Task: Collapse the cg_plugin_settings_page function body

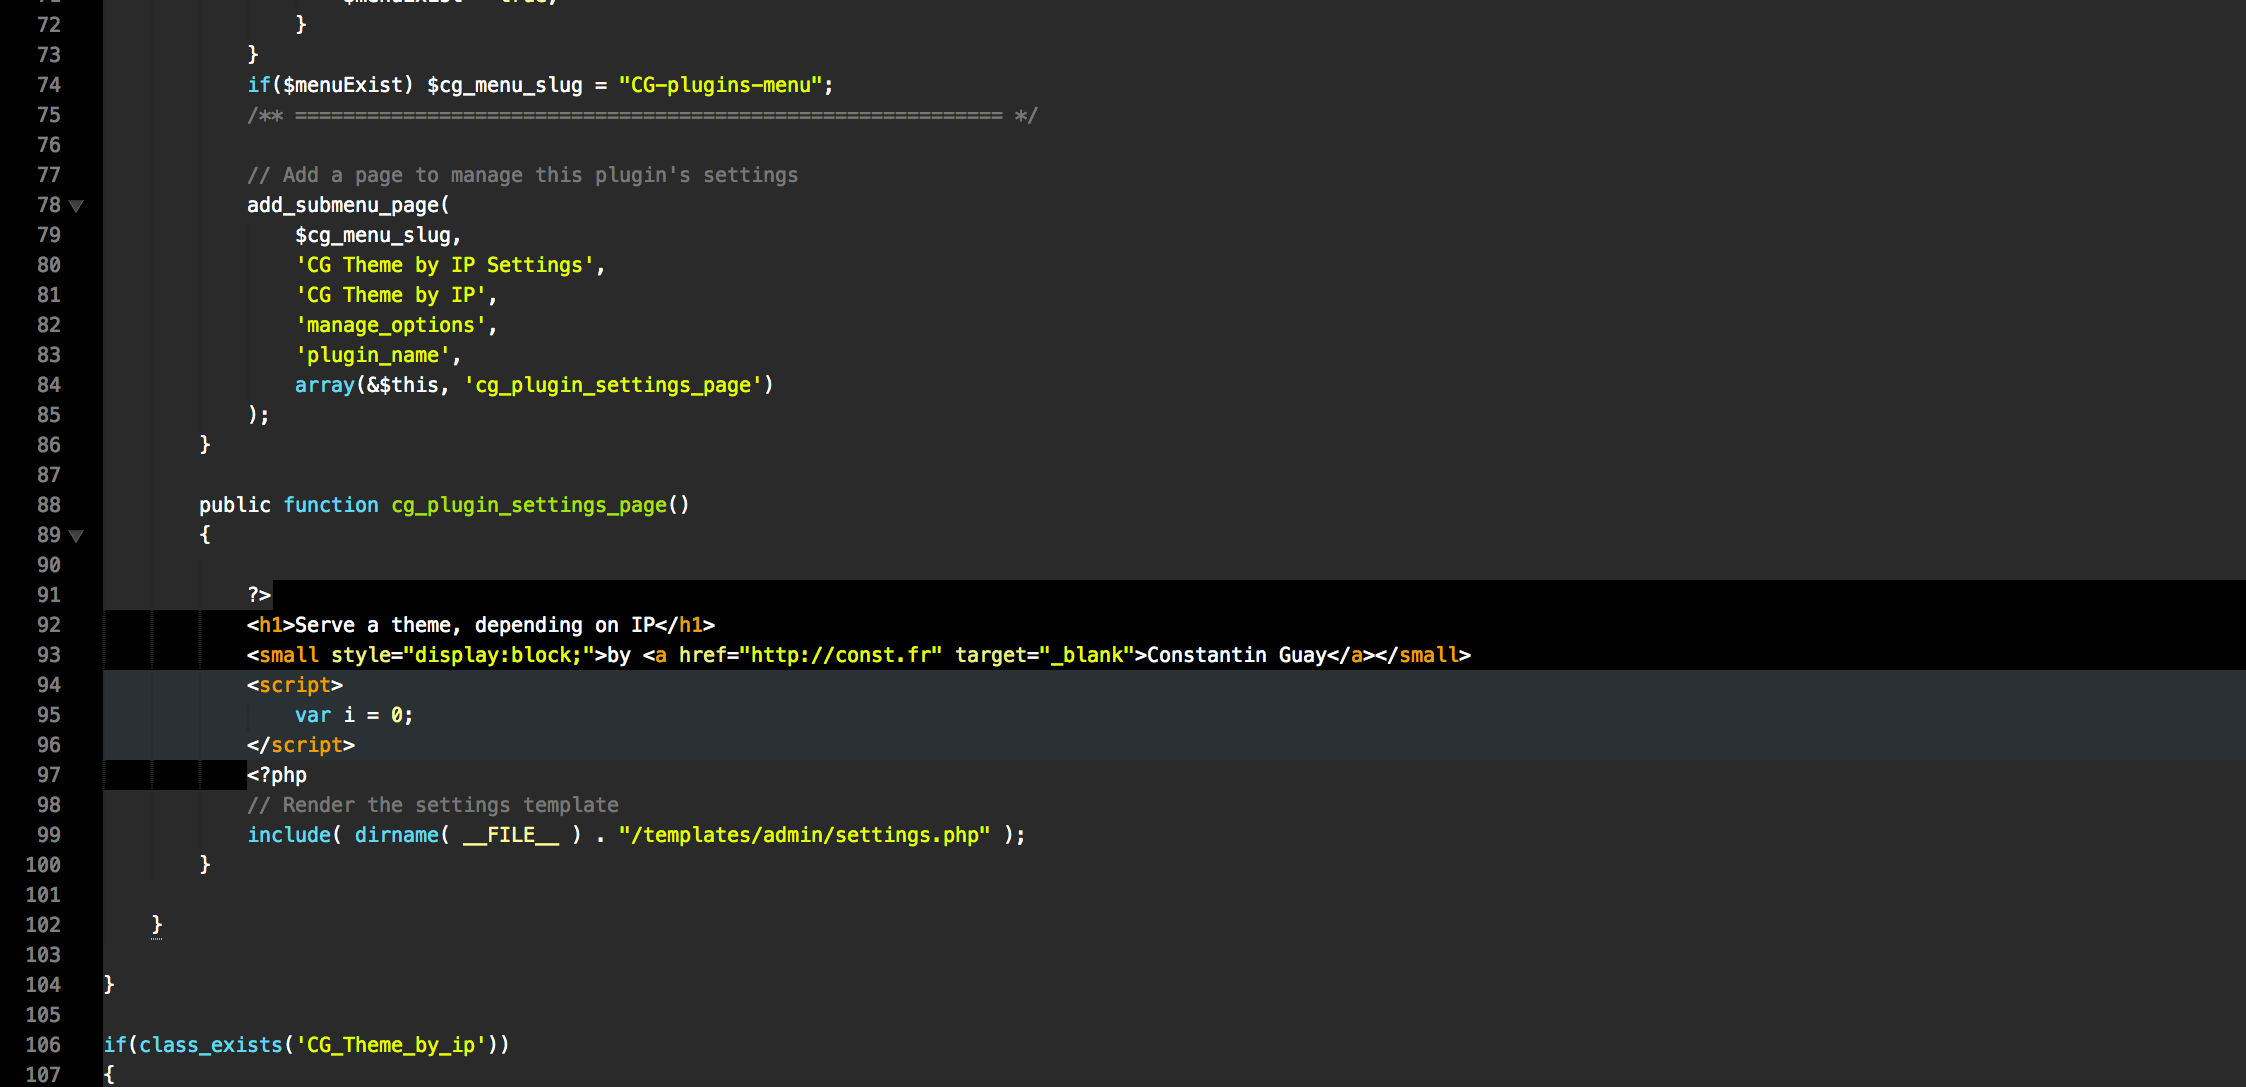Action: (x=77, y=536)
